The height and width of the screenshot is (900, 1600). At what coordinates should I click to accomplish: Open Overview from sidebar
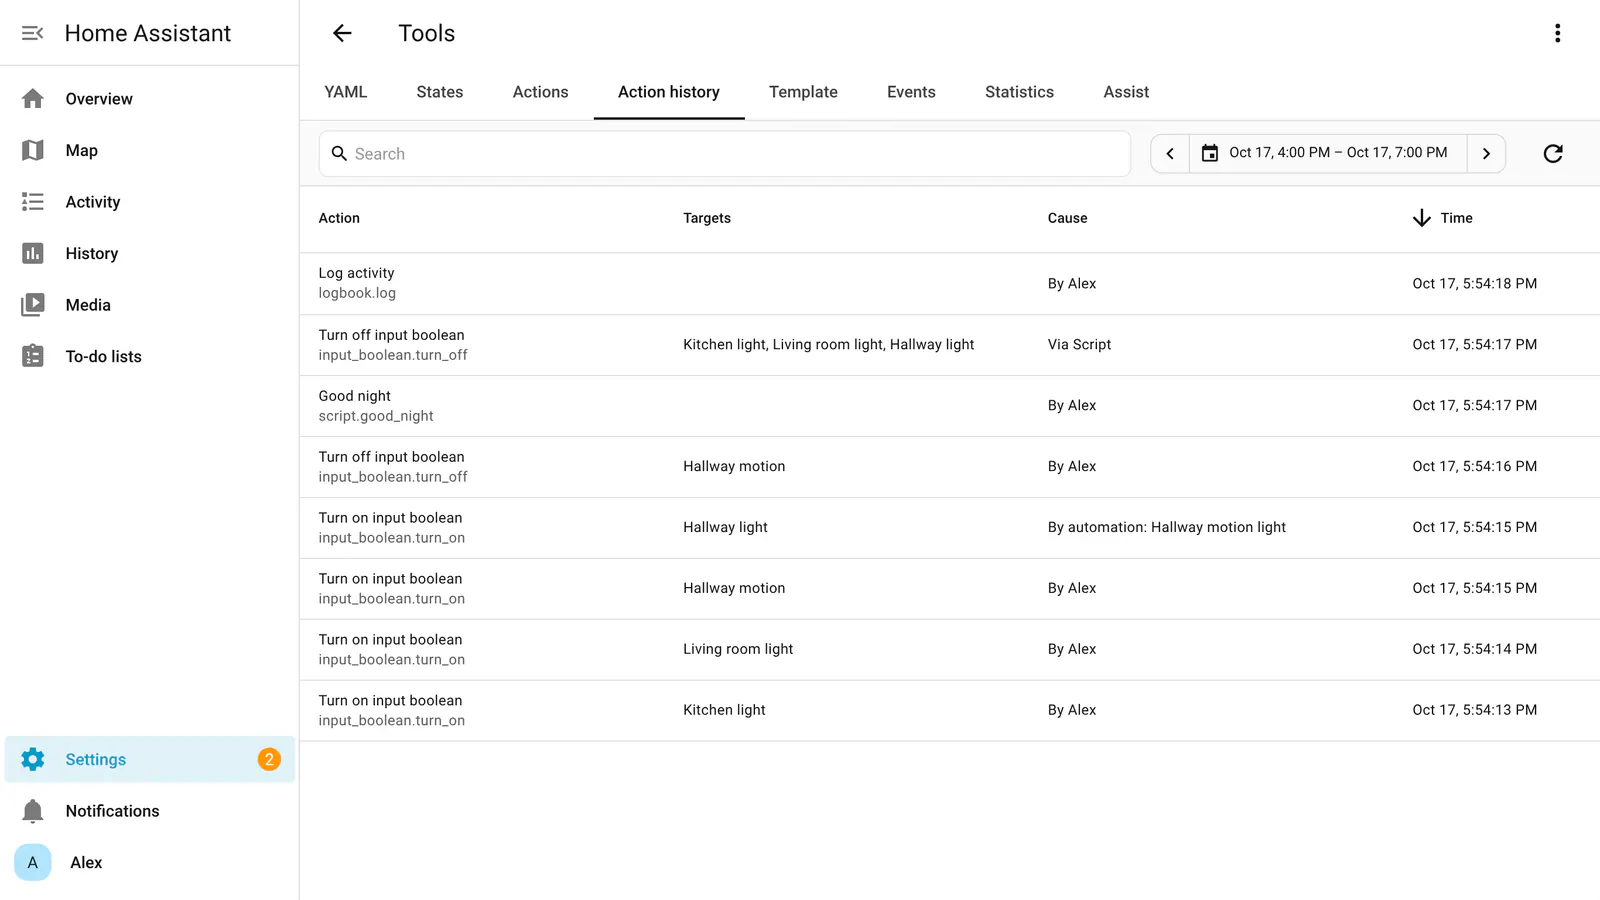[x=150, y=99]
